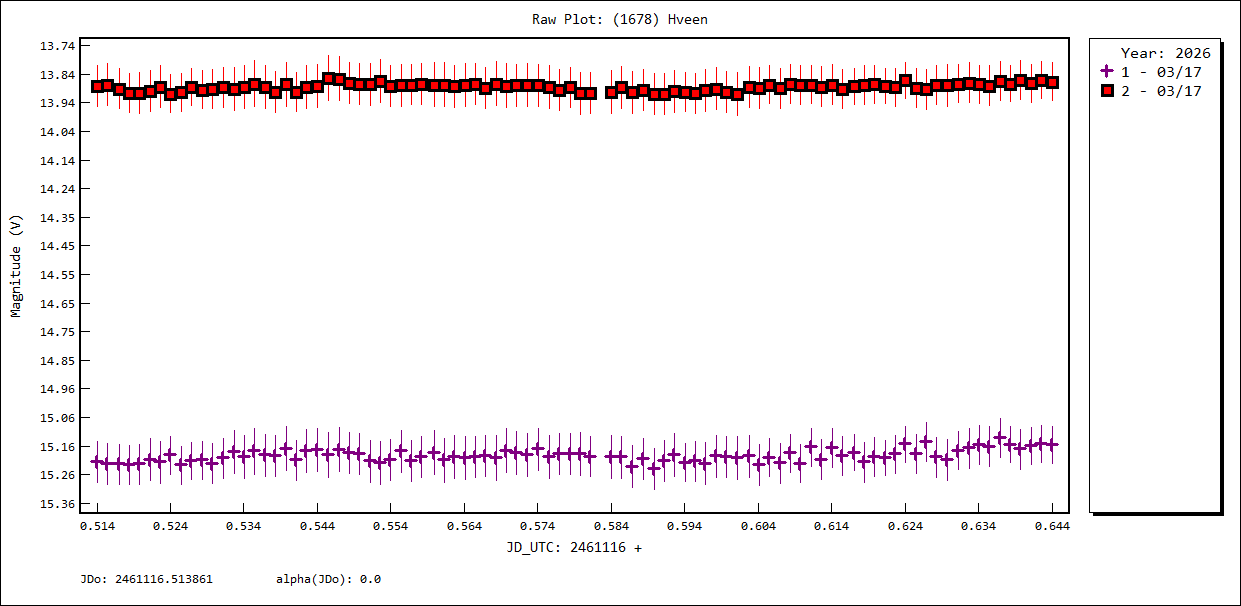Click the red square marker in legend
The image size is (1241, 606).
1107,91
